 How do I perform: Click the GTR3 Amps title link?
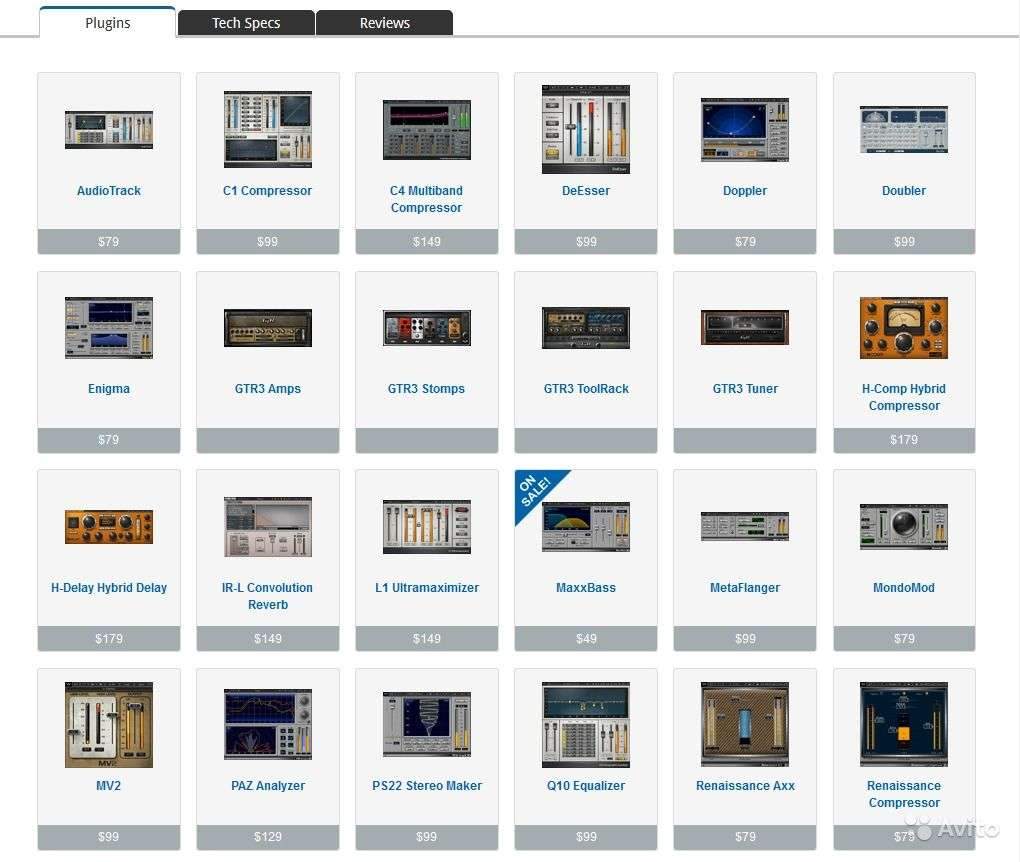coord(267,389)
